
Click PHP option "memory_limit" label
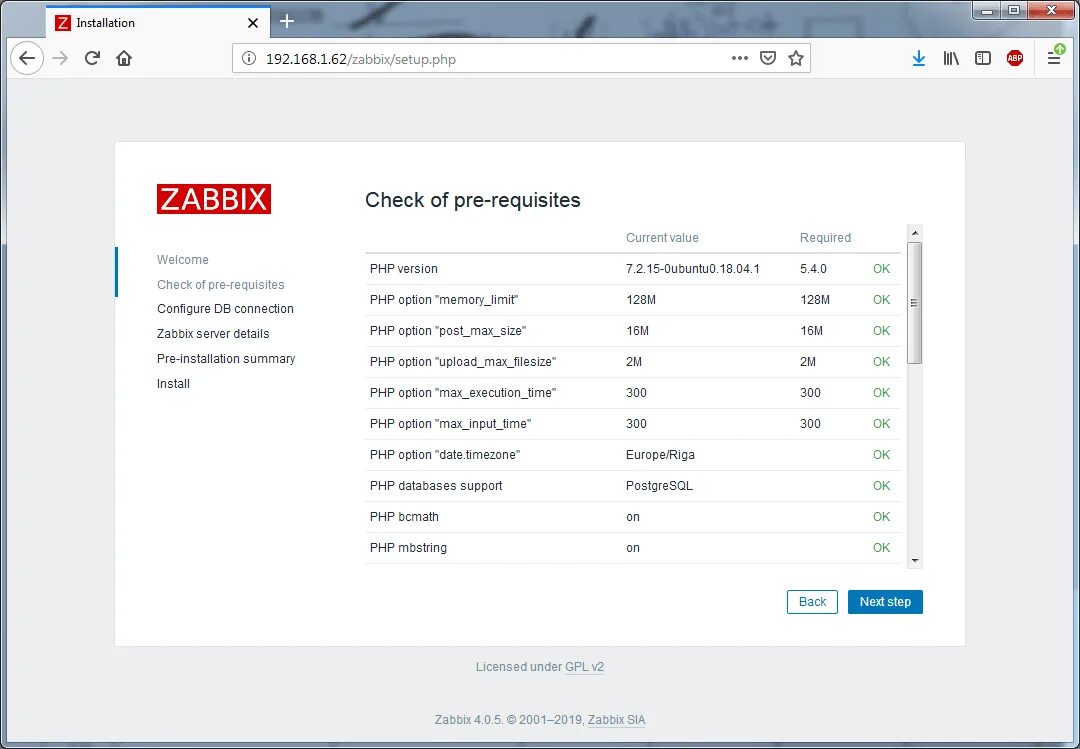(444, 300)
